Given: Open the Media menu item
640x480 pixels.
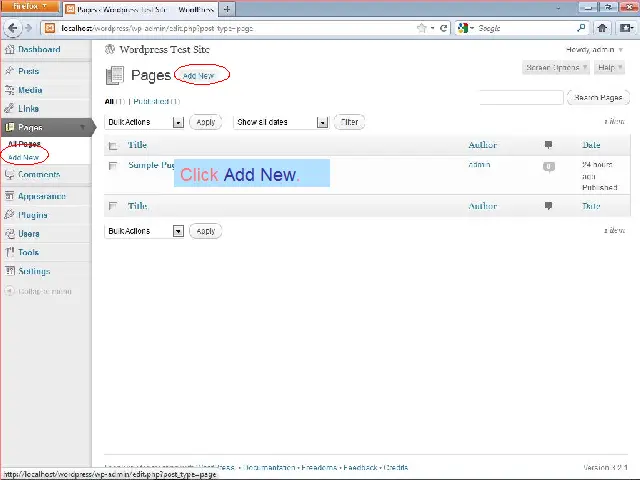Looking at the screenshot, I should [30, 90].
